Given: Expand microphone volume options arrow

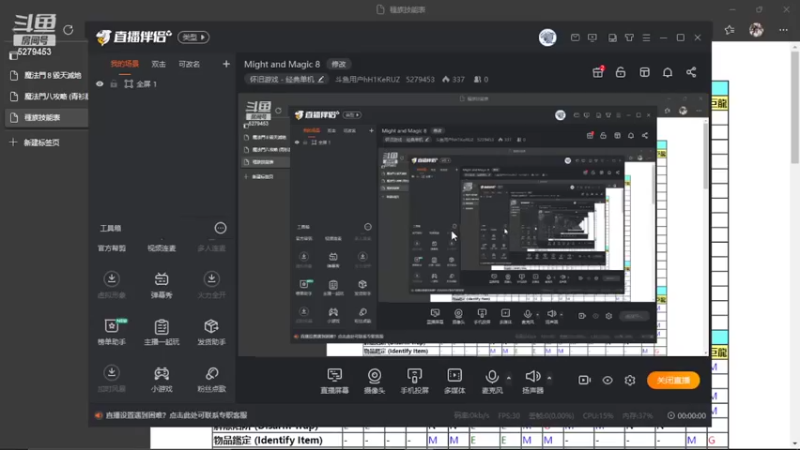Looking at the screenshot, I should [x=509, y=378].
